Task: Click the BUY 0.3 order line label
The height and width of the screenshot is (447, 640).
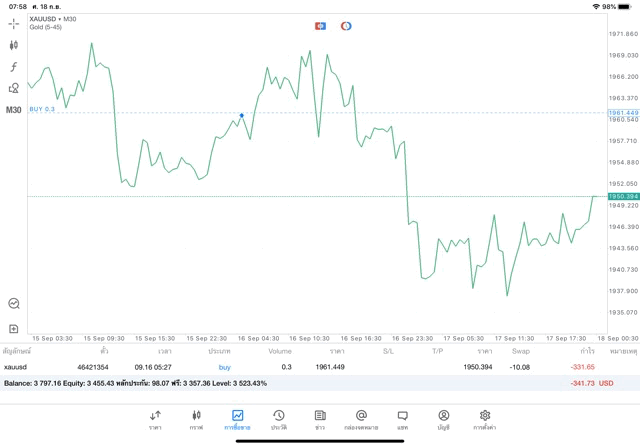Action: pos(43,108)
